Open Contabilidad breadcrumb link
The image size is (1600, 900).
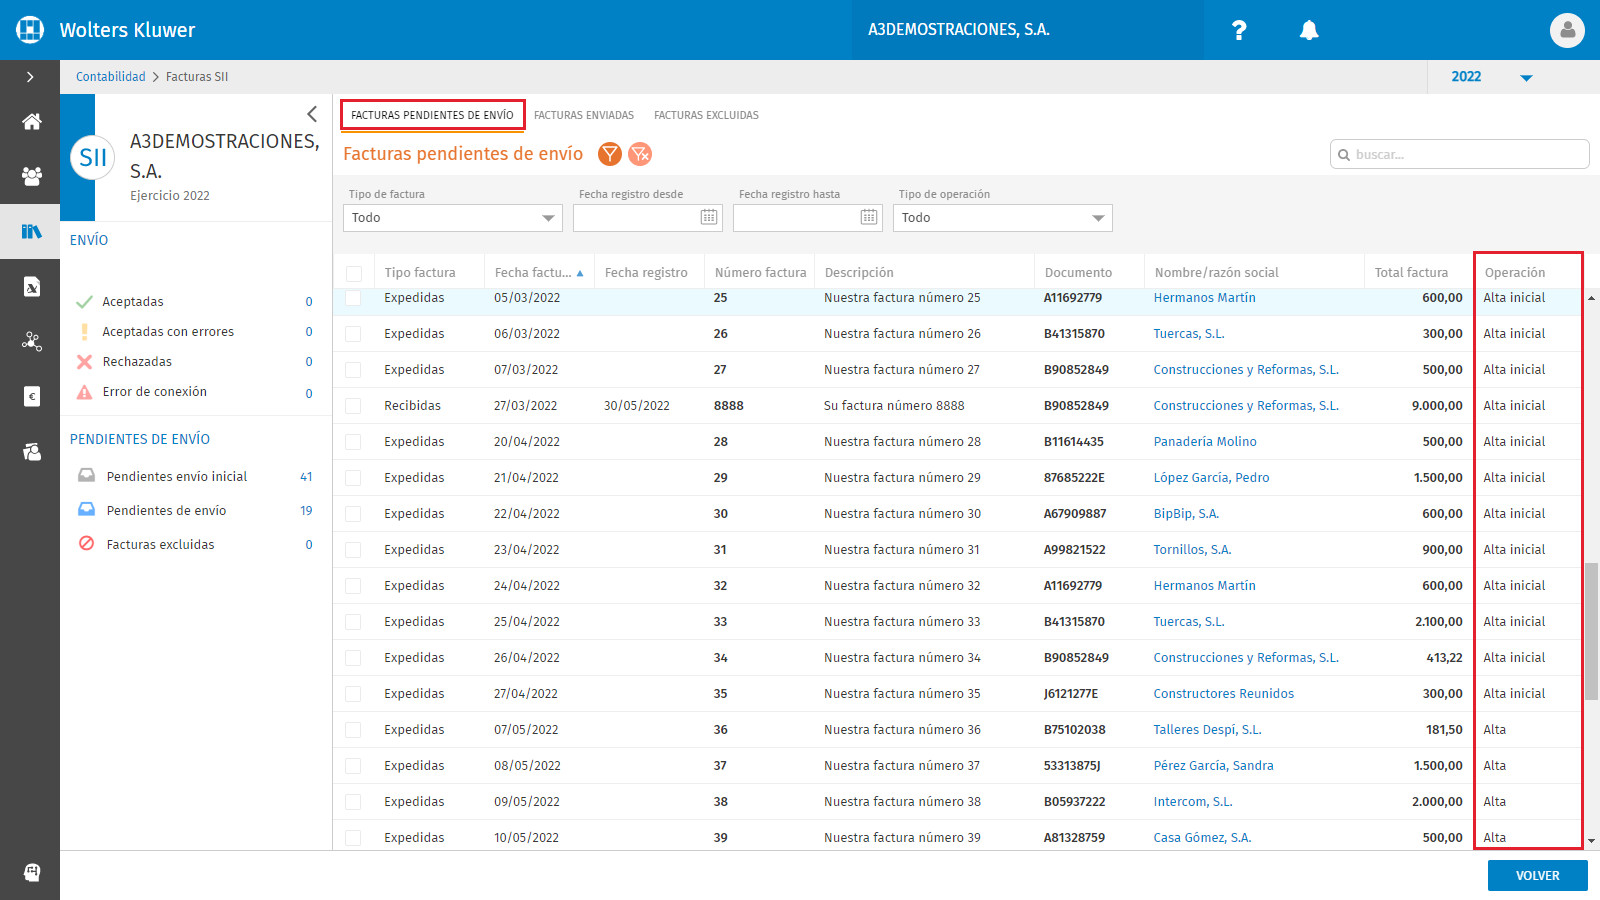[x=111, y=77]
